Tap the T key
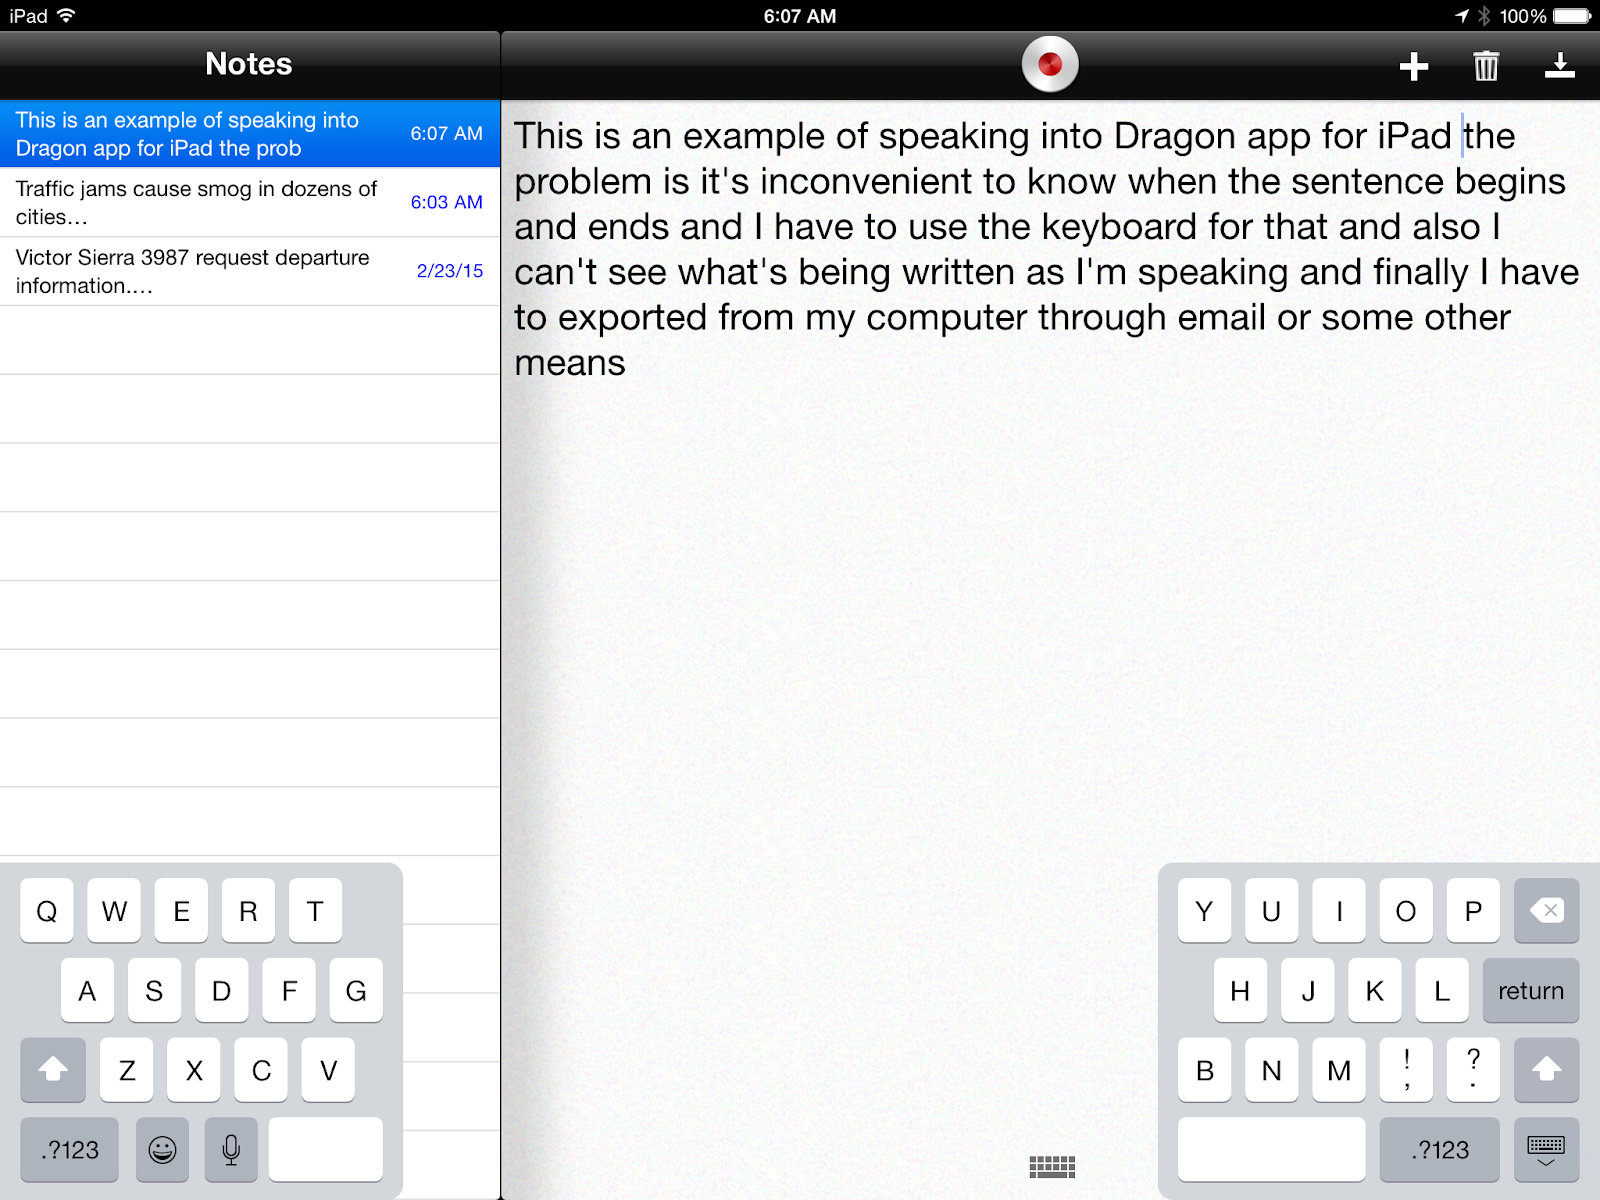Screen dimensions: 1600x1200 pyautogui.click(x=315, y=911)
